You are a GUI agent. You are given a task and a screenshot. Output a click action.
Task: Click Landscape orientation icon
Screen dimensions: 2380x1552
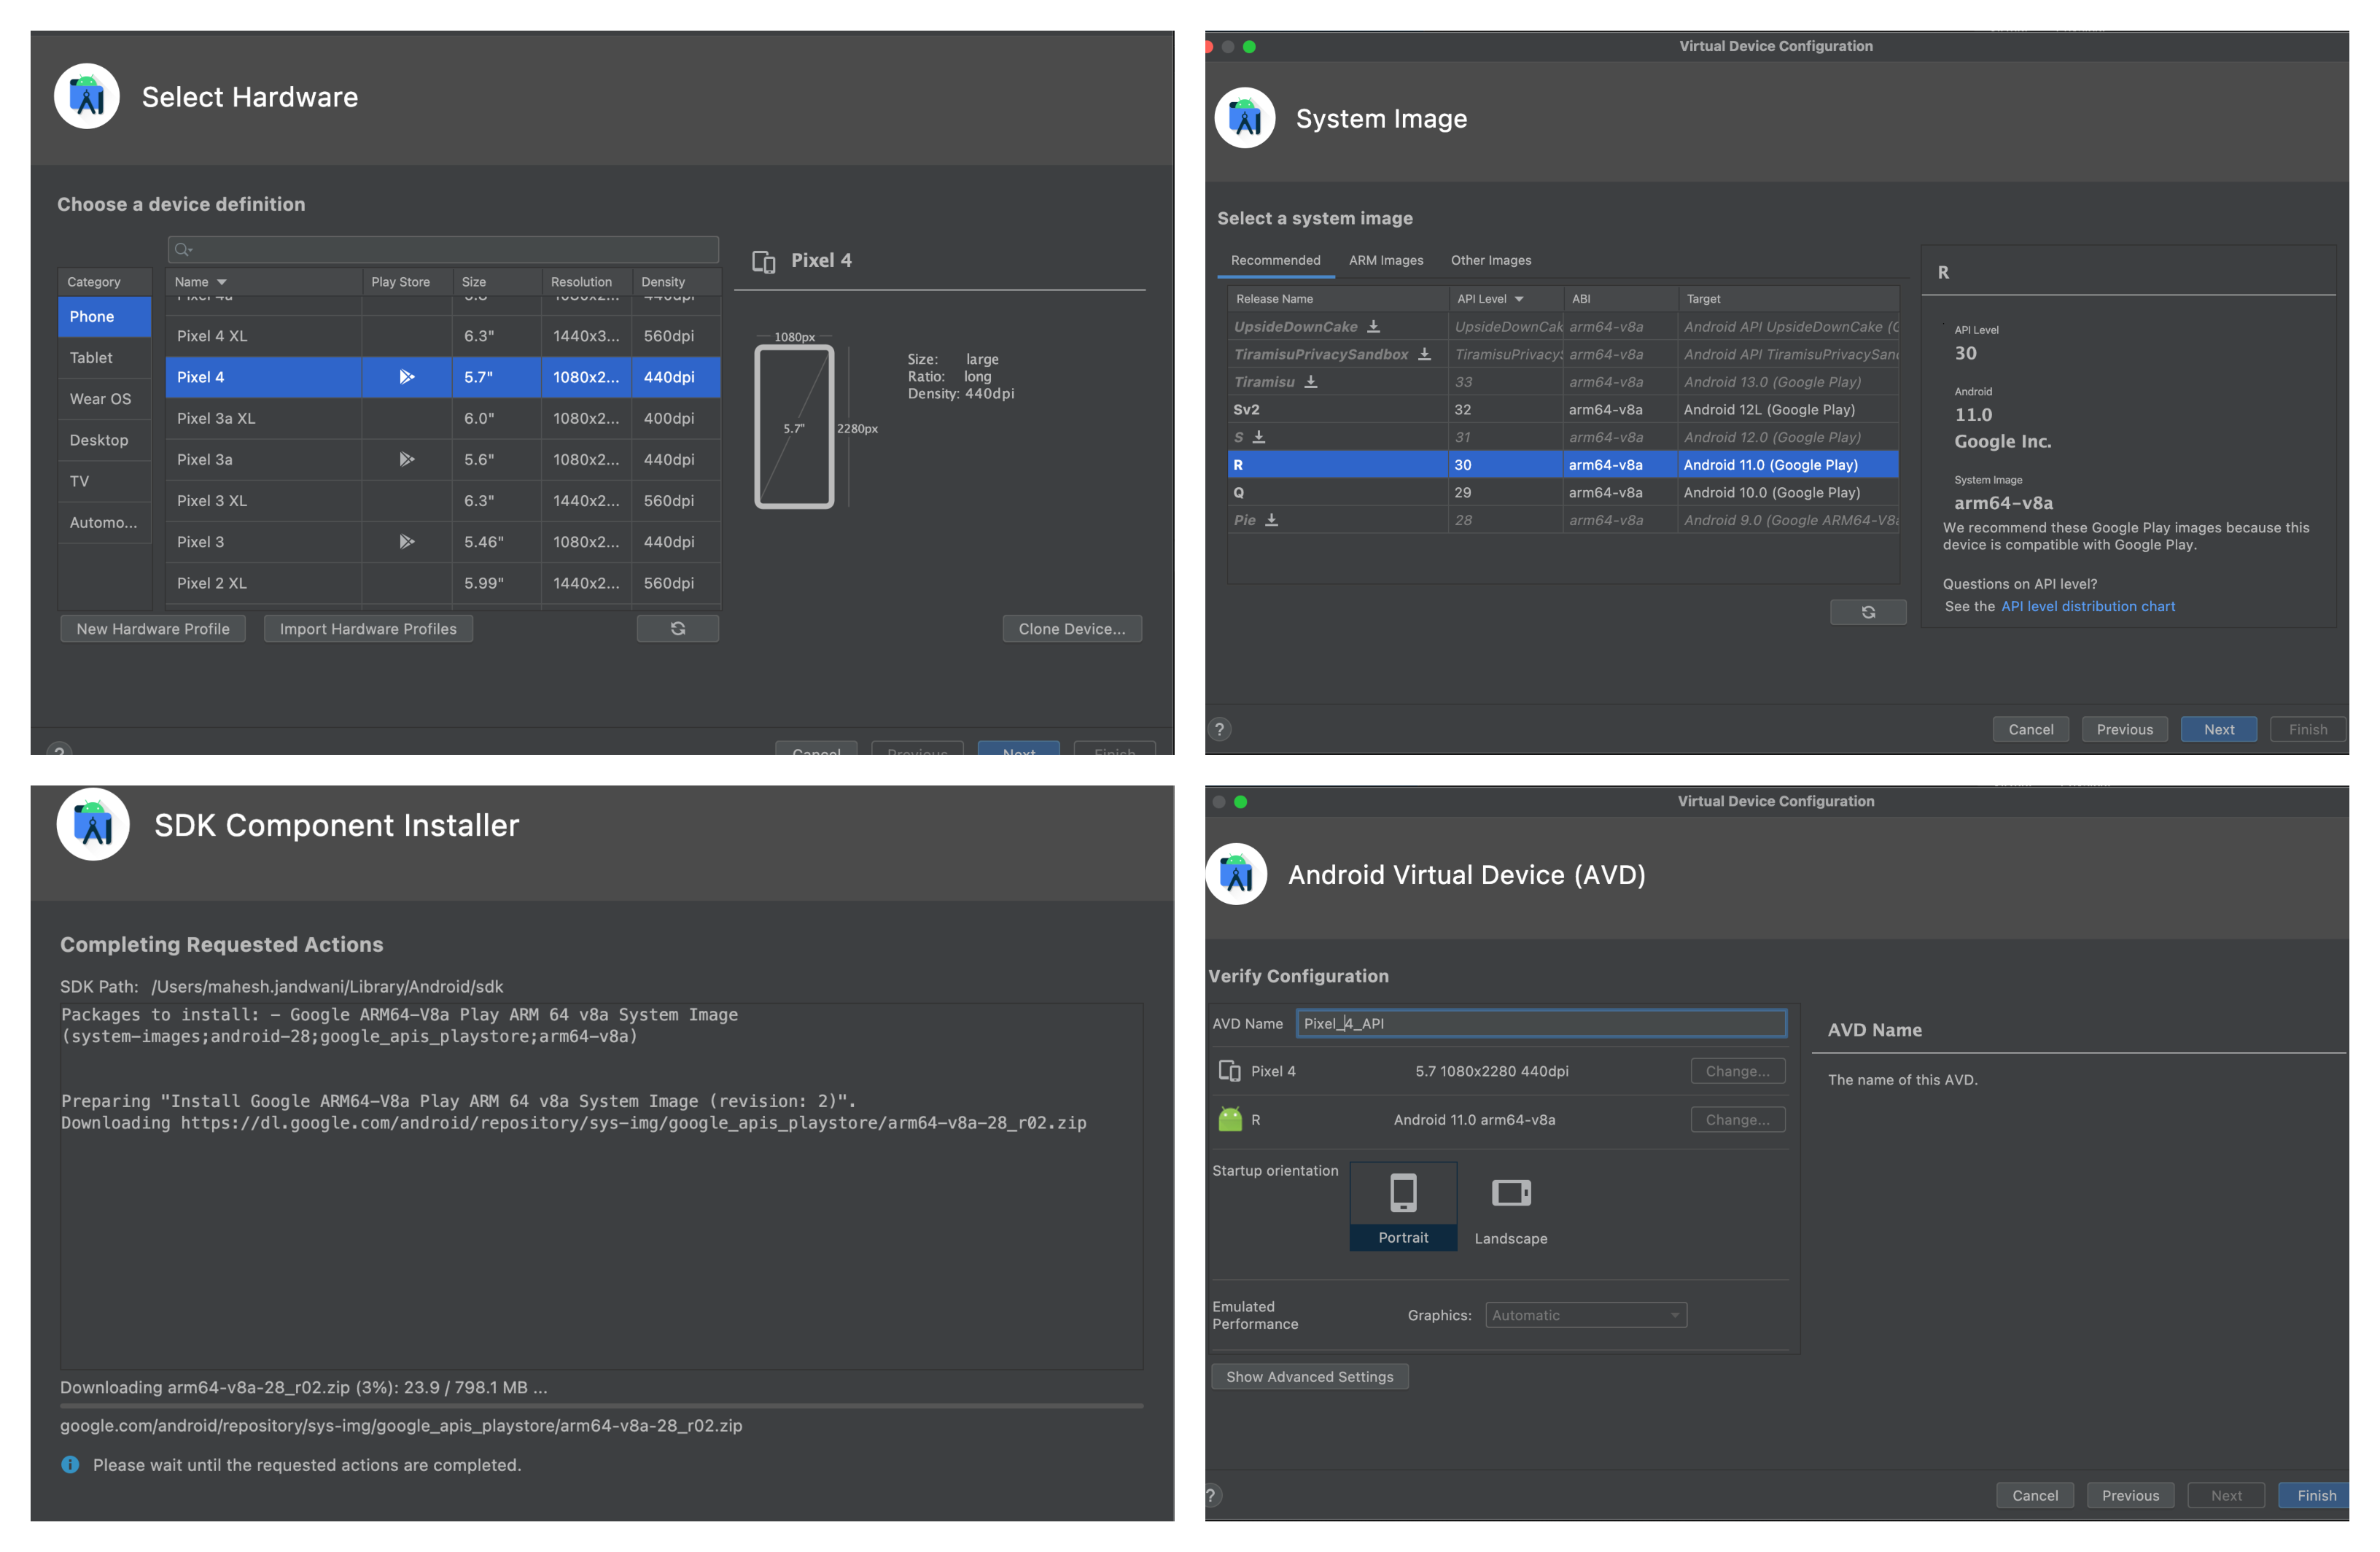(1511, 1192)
